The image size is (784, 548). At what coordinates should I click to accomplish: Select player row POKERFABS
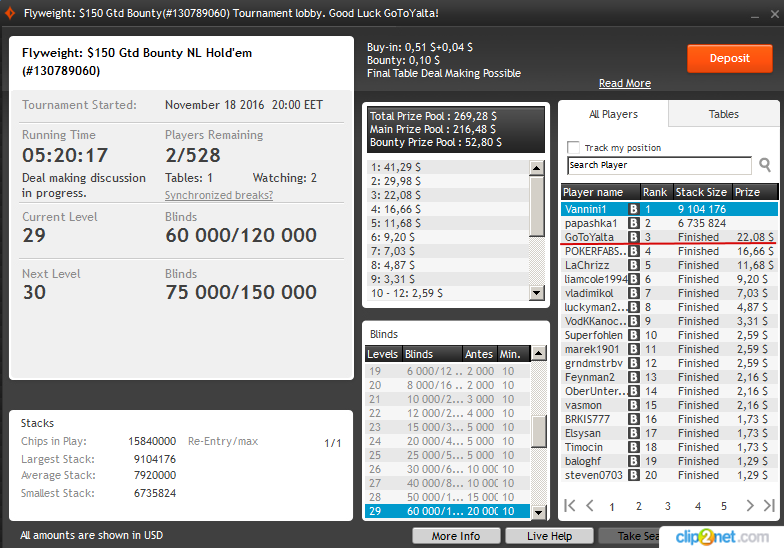tap(670, 251)
